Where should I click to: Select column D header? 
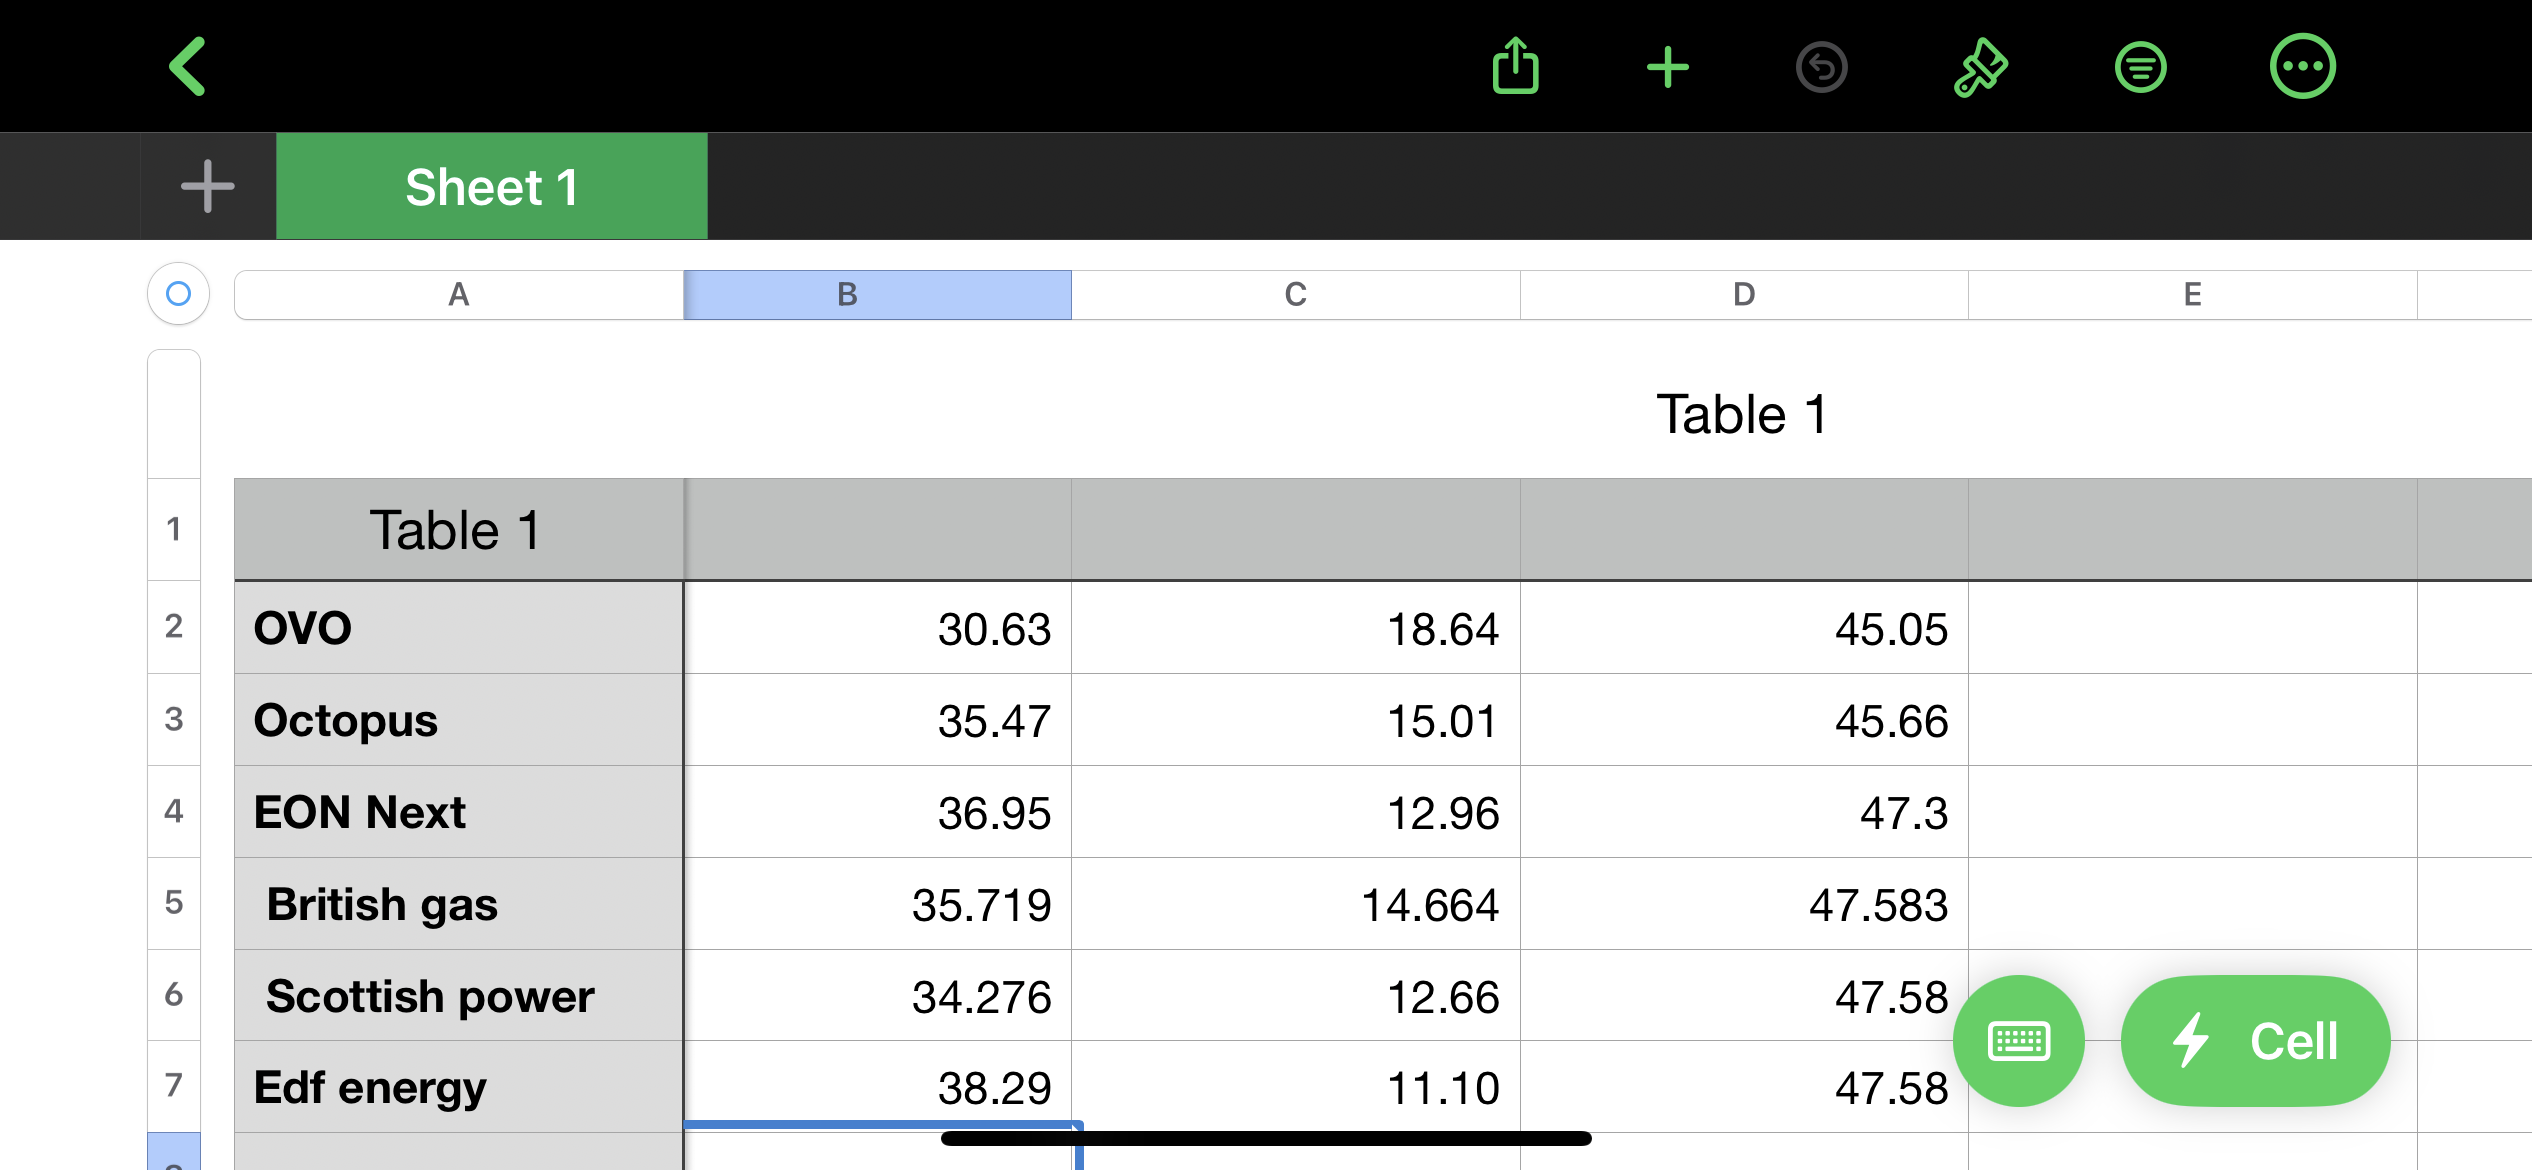(1744, 295)
